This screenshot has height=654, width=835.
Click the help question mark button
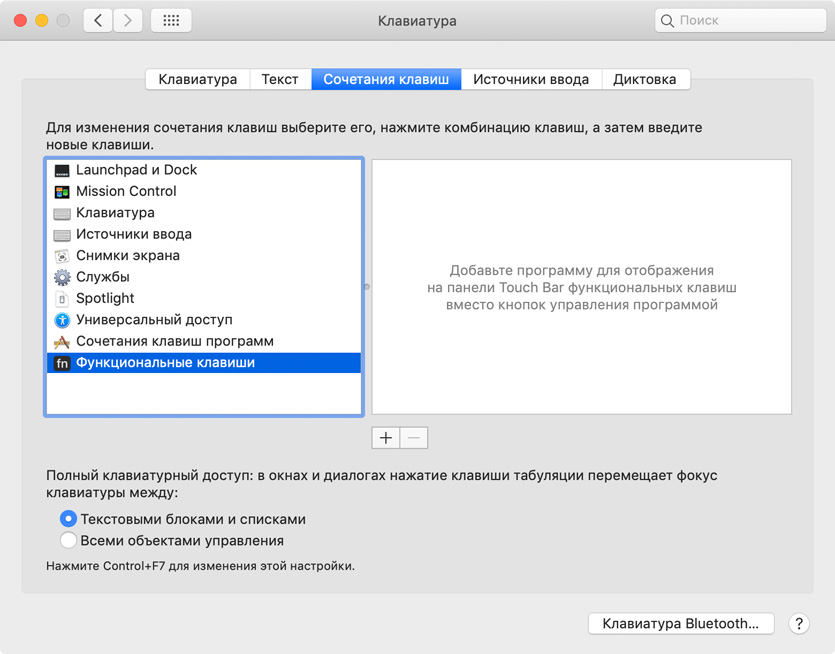(798, 624)
